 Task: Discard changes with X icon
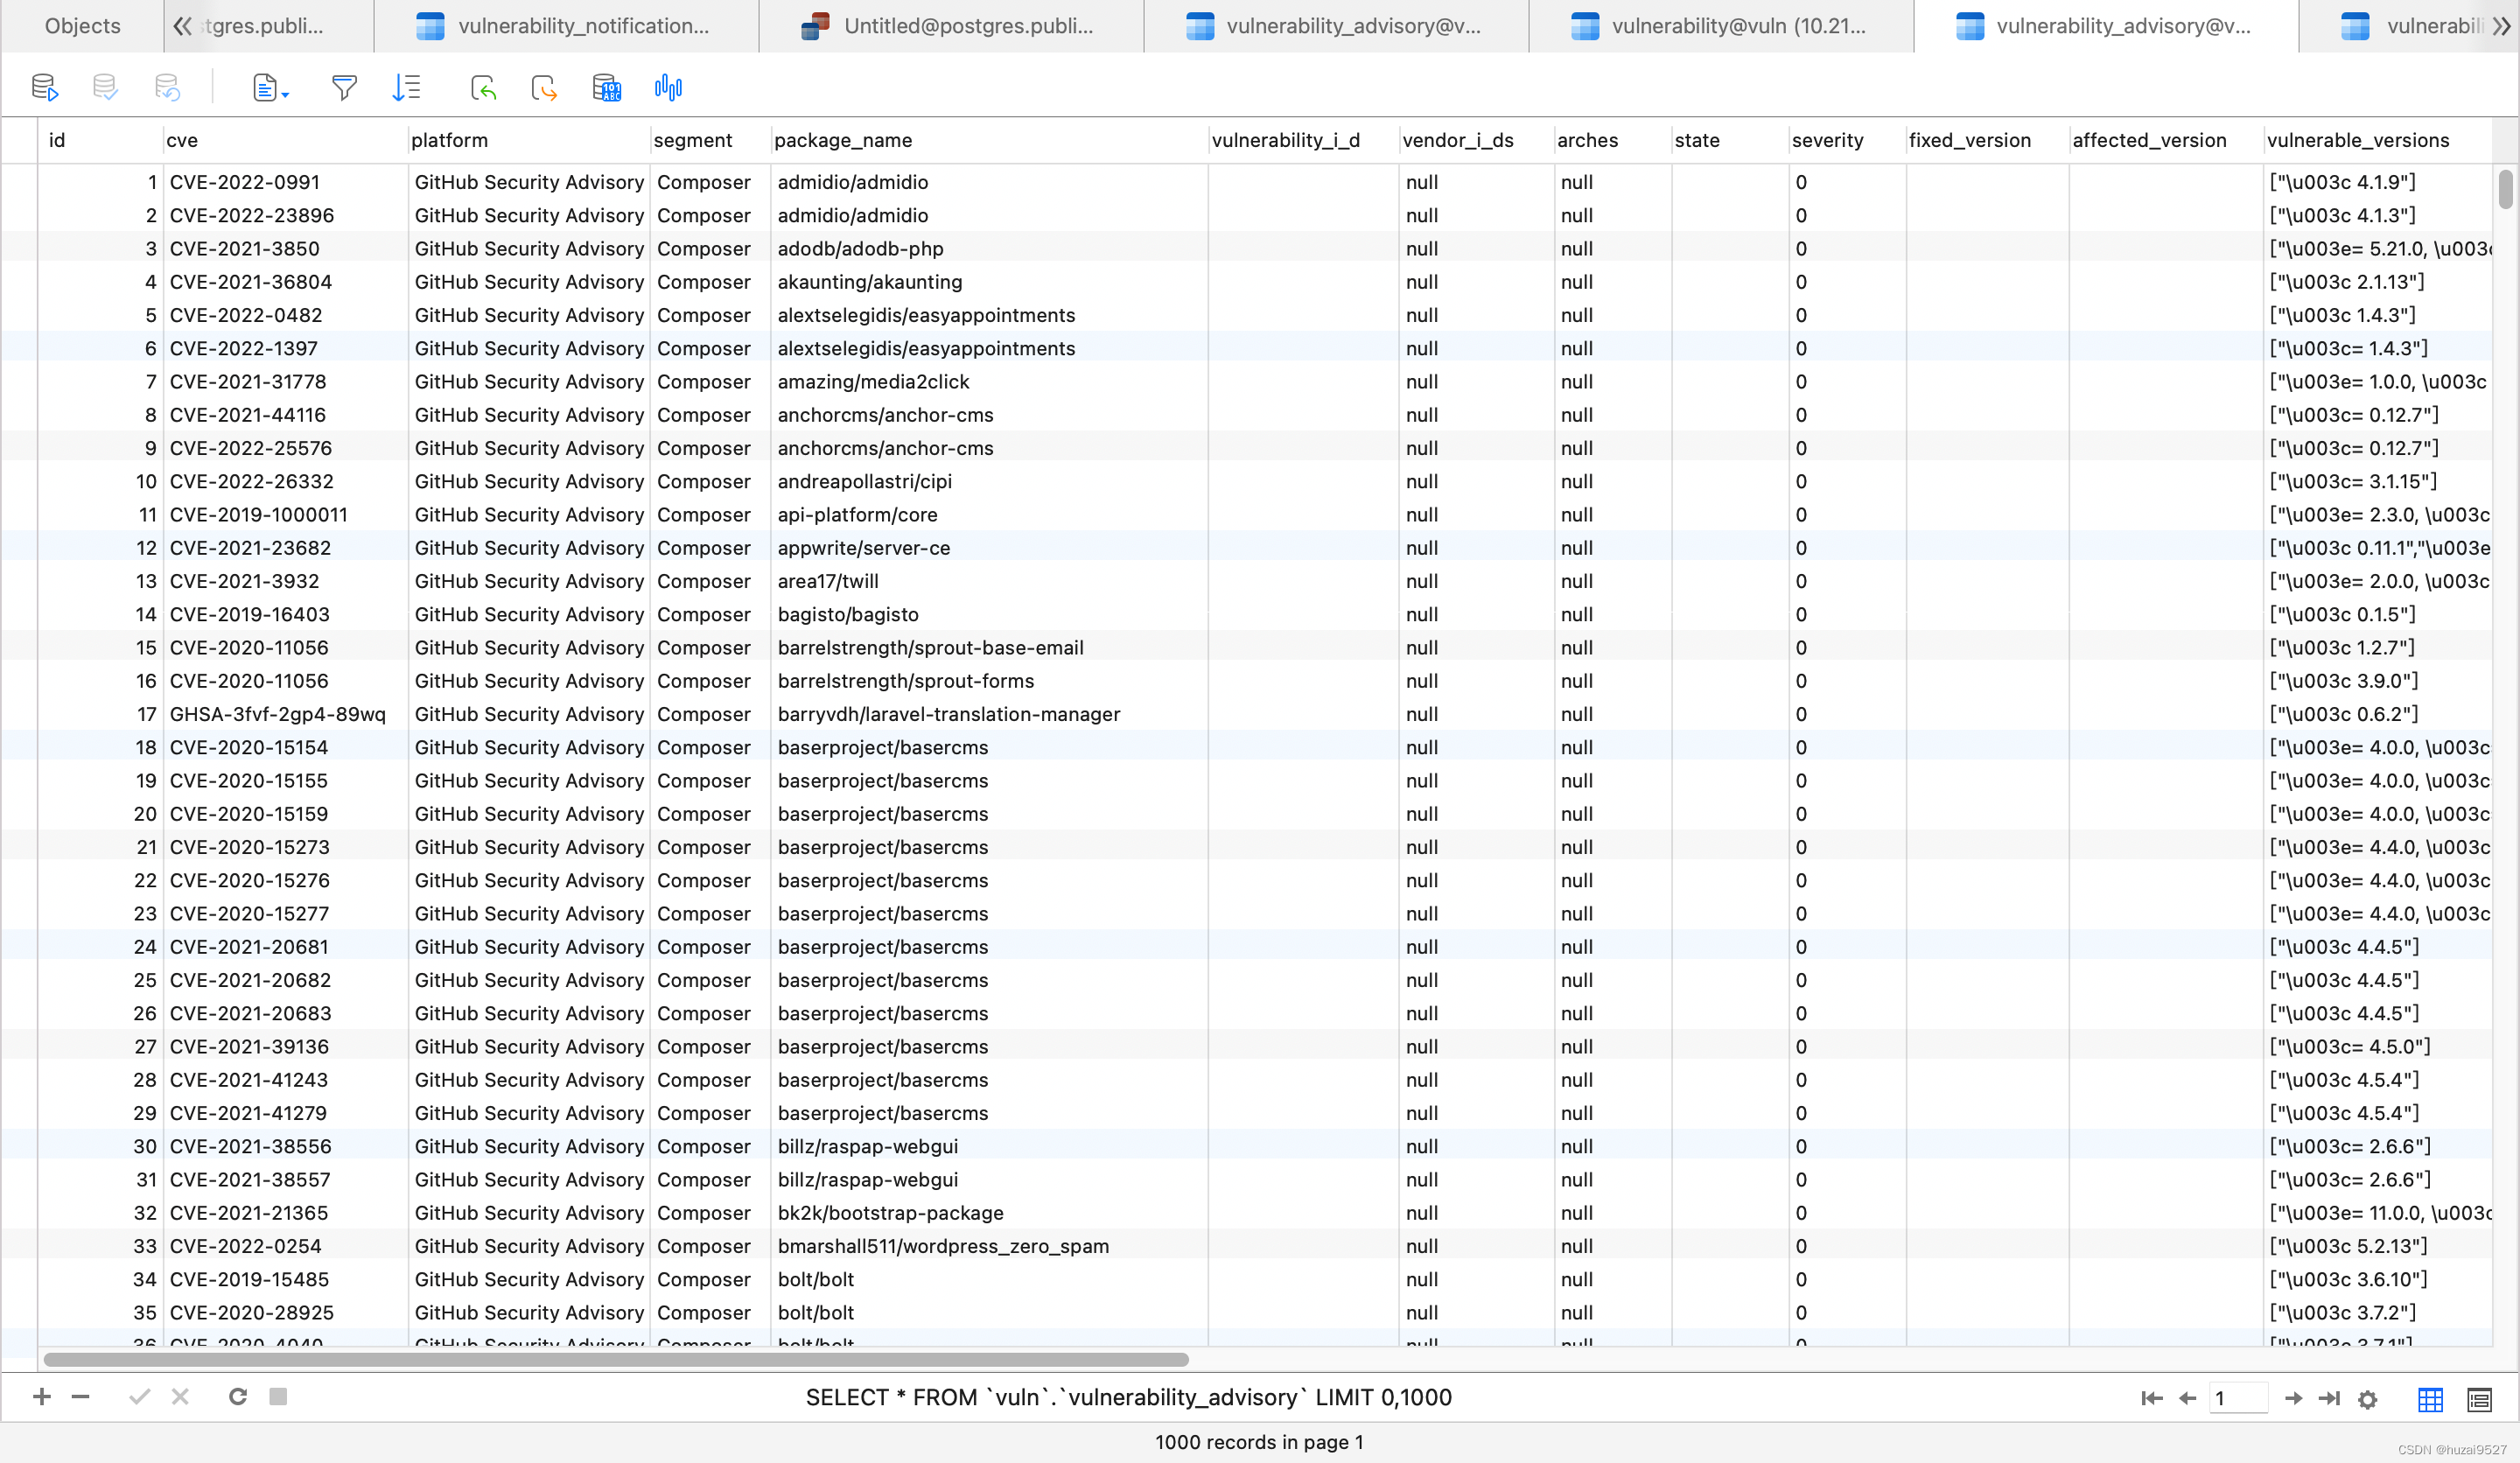(180, 1396)
